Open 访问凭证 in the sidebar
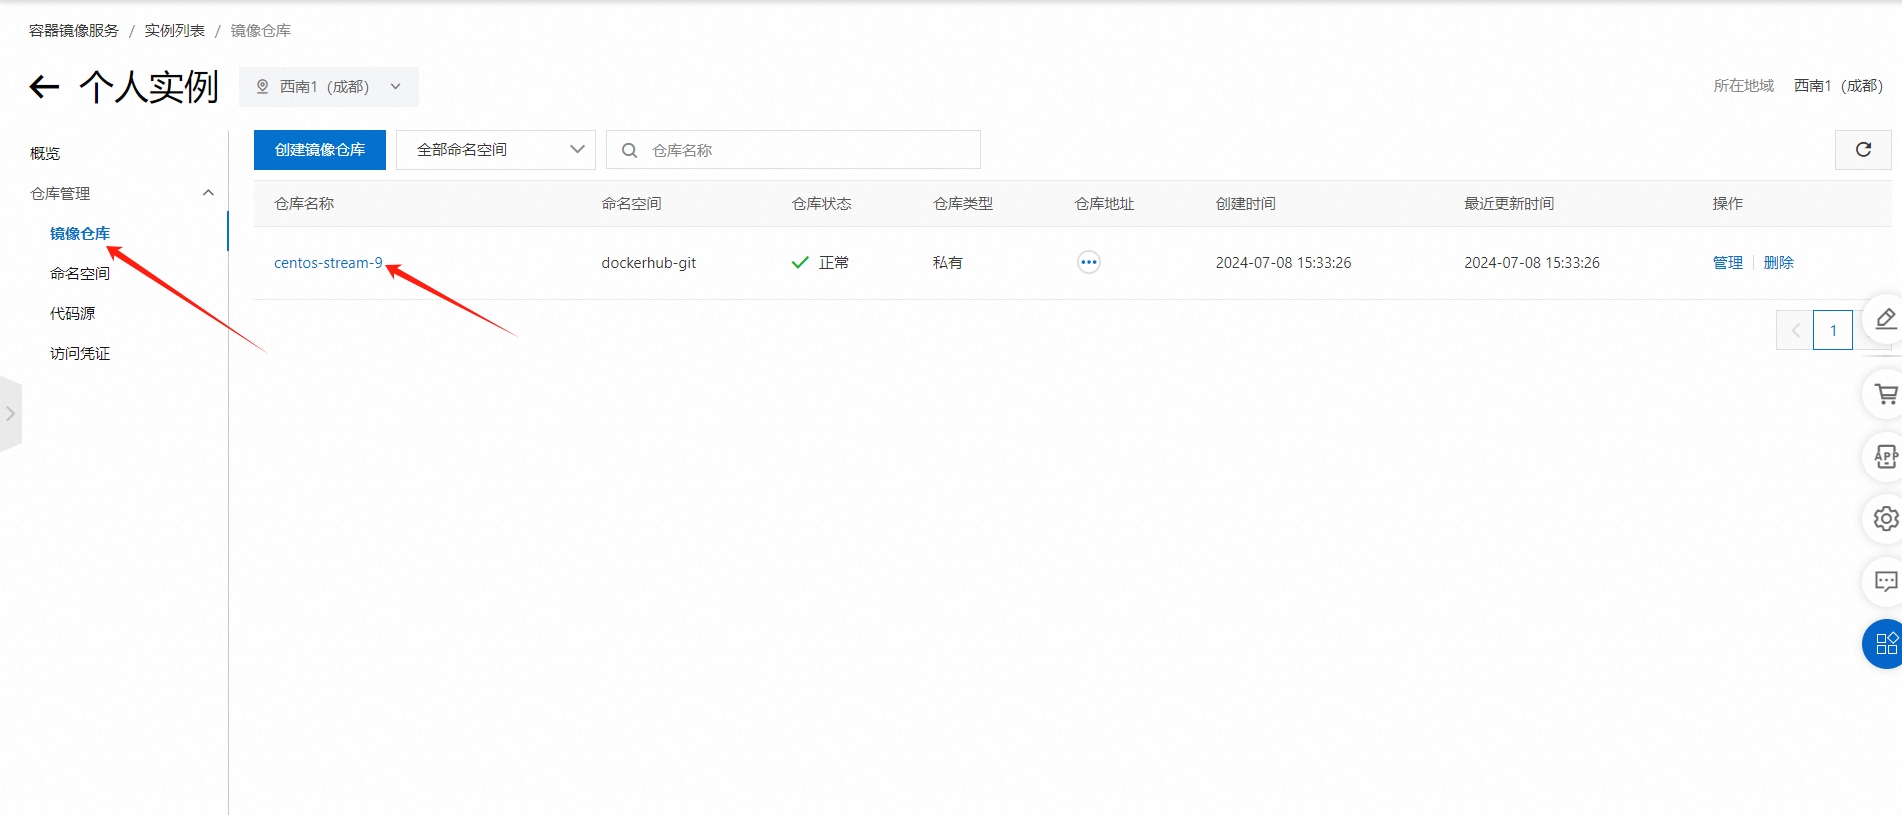The height and width of the screenshot is (815, 1902). click(80, 353)
